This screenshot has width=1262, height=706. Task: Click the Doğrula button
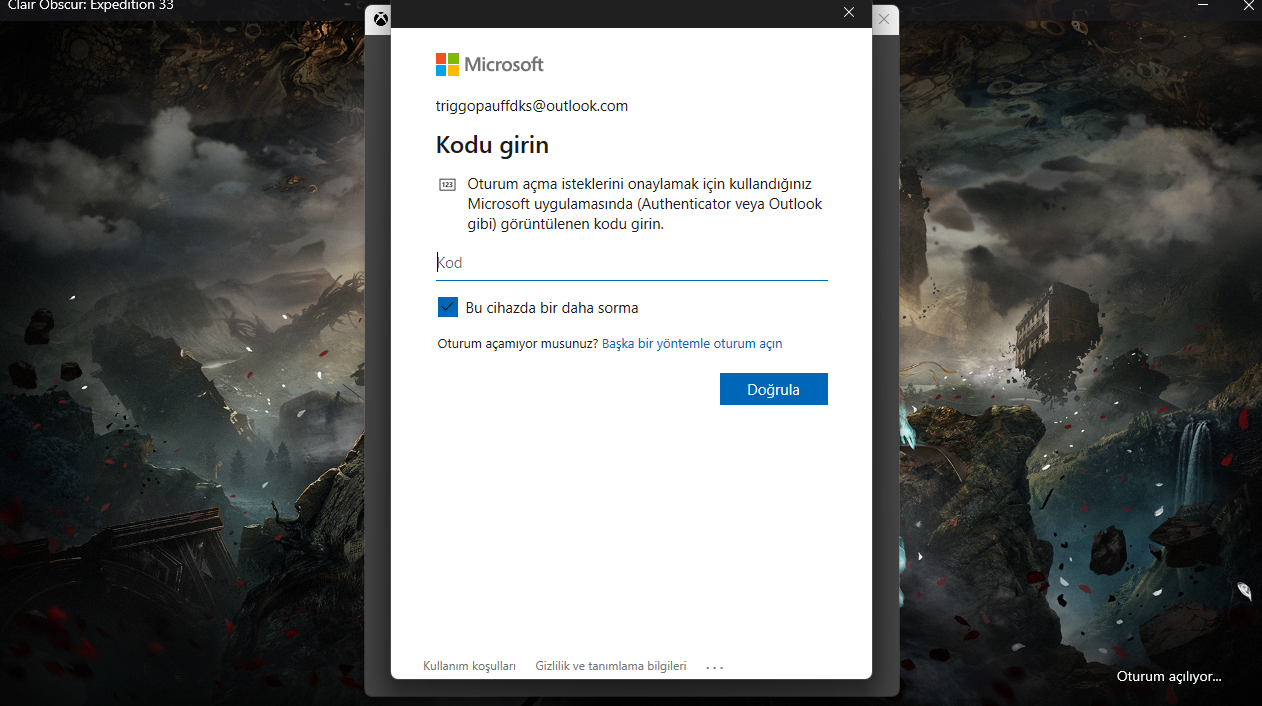point(773,389)
